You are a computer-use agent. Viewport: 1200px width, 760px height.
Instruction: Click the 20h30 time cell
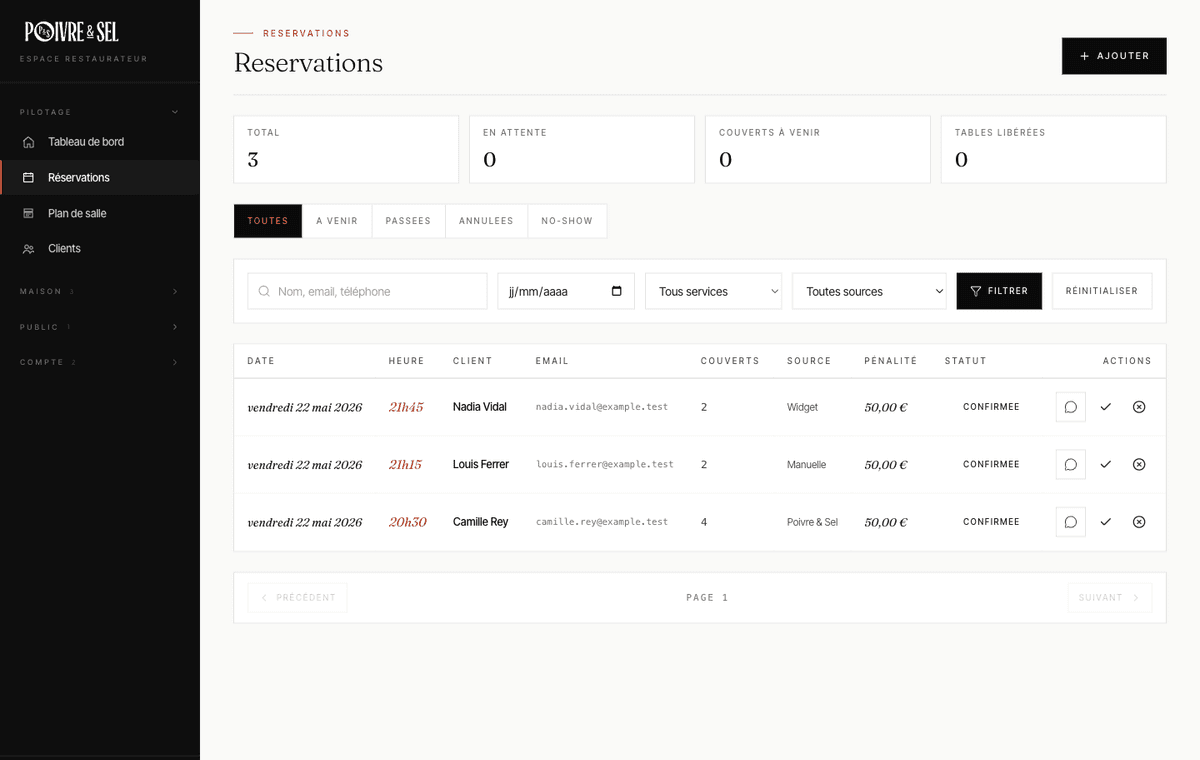[408, 522]
